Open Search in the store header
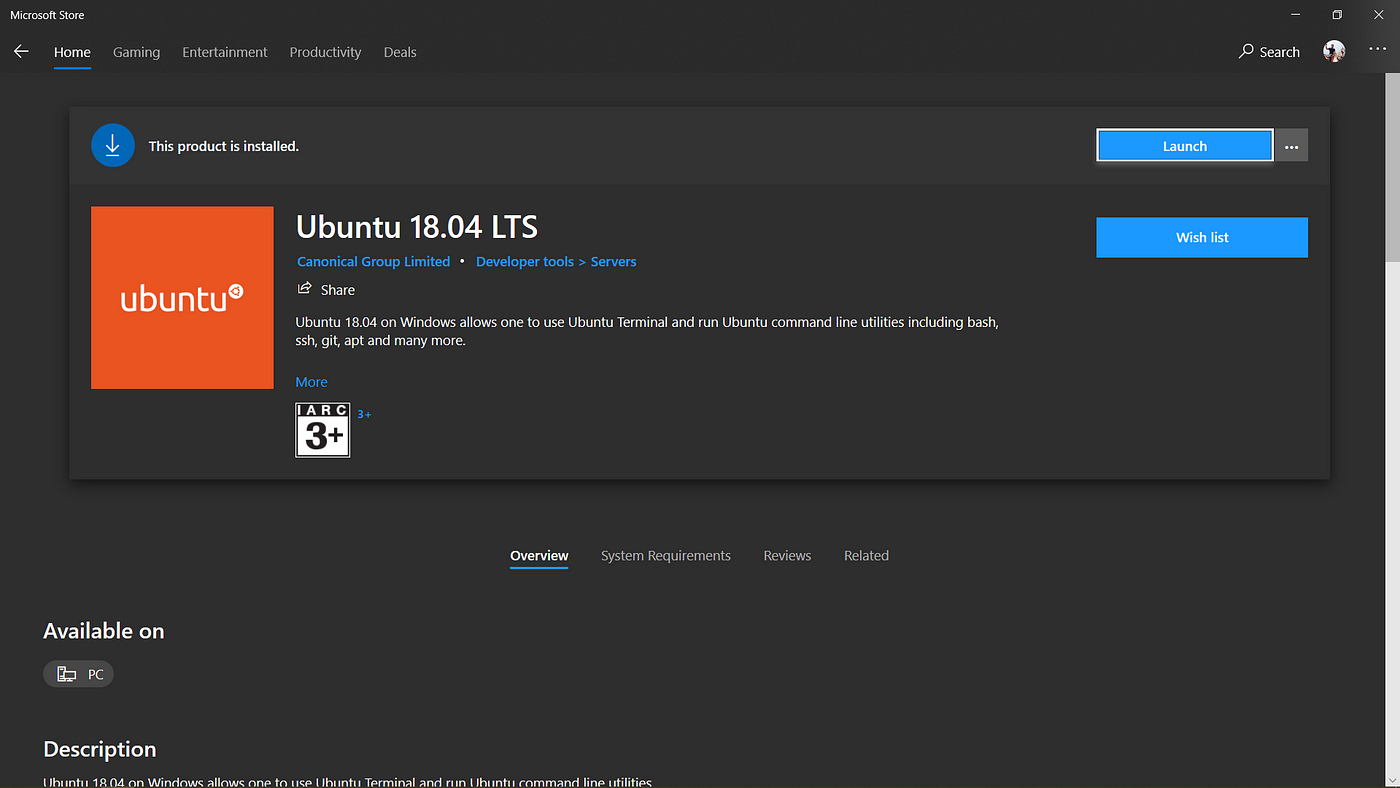 tap(1269, 52)
